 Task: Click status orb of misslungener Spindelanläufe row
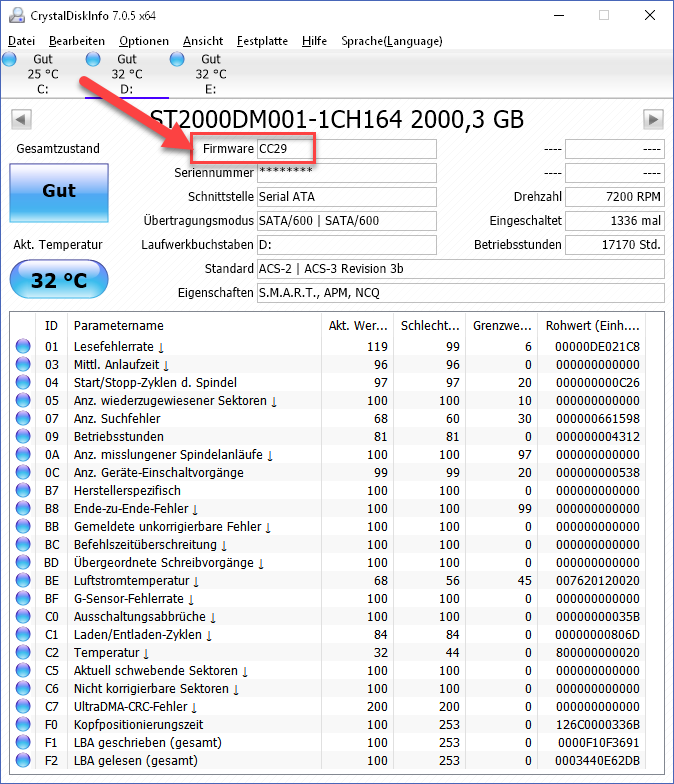tap(23, 454)
